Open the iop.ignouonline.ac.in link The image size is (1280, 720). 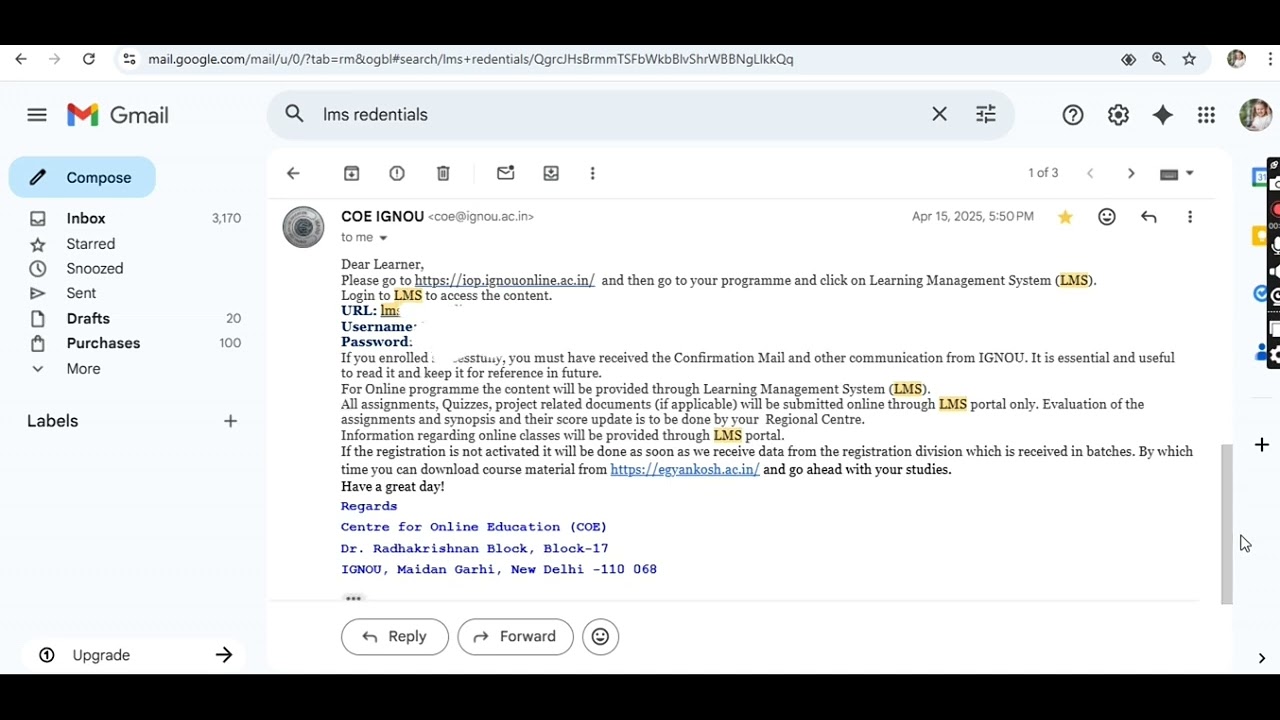pyautogui.click(x=505, y=280)
